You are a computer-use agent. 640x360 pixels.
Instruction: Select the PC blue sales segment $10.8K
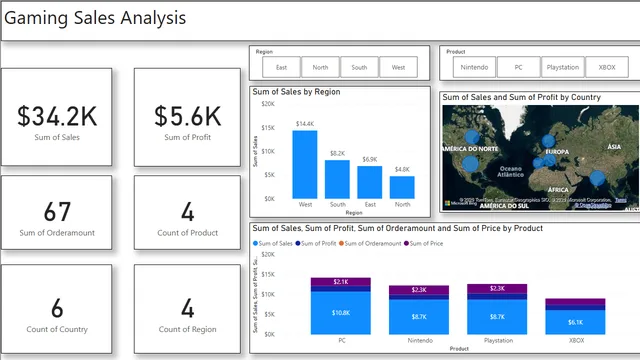pyautogui.click(x=341, y=313)
